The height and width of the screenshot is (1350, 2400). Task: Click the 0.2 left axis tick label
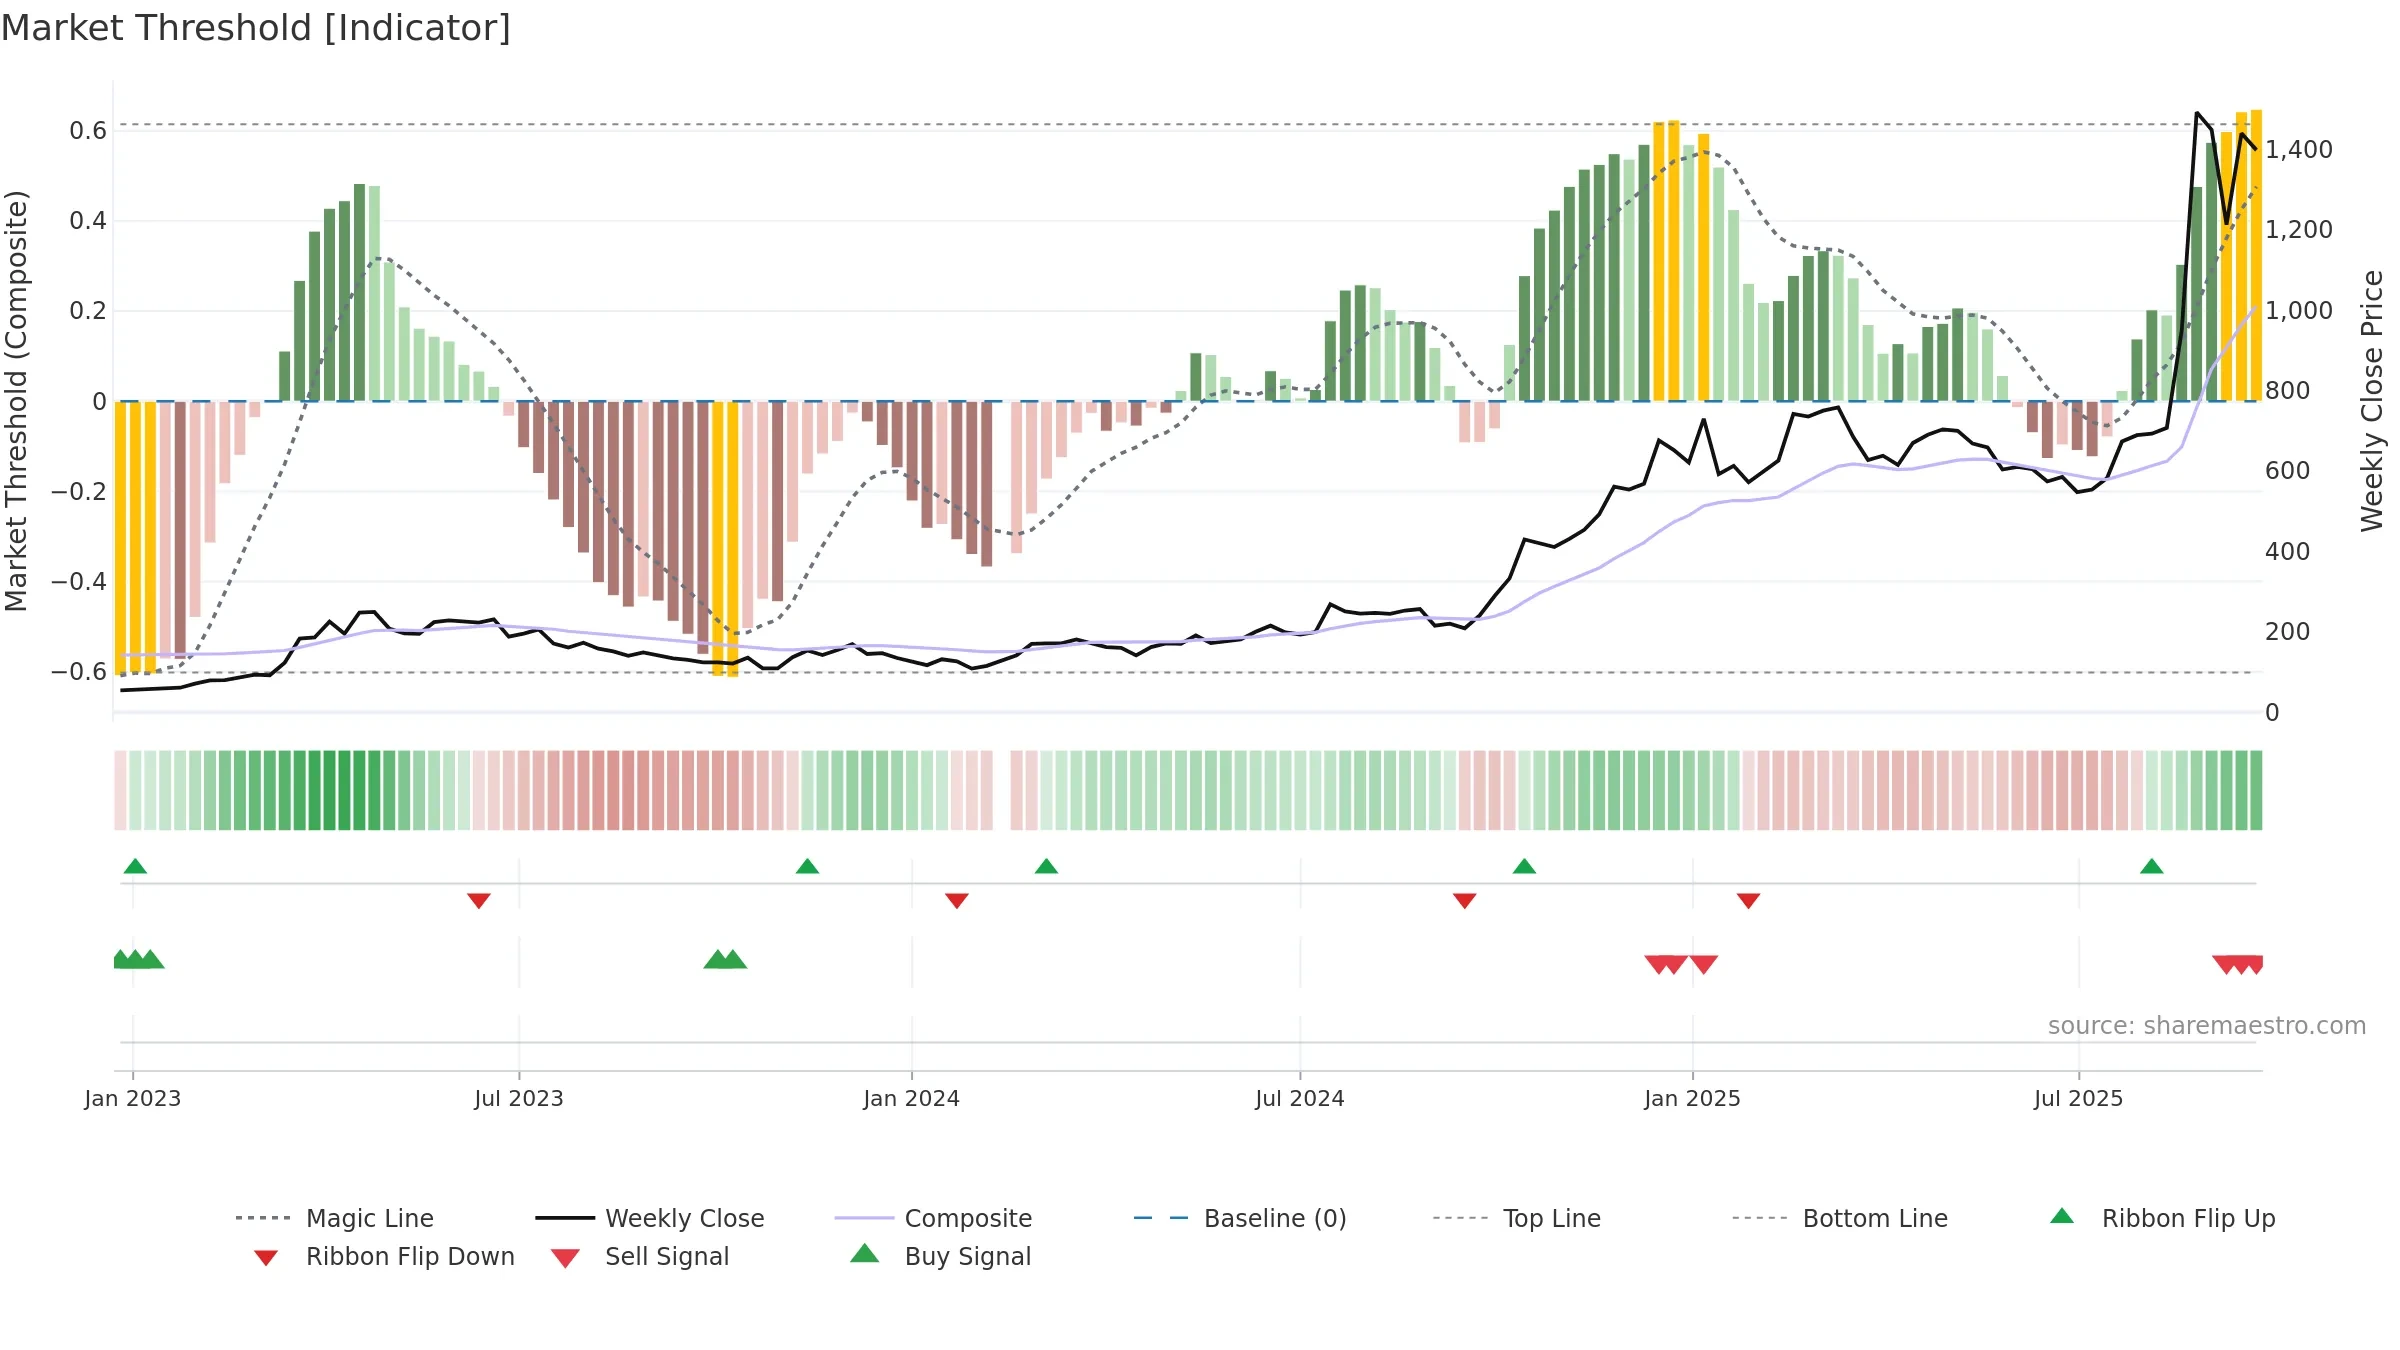[88, 311]
